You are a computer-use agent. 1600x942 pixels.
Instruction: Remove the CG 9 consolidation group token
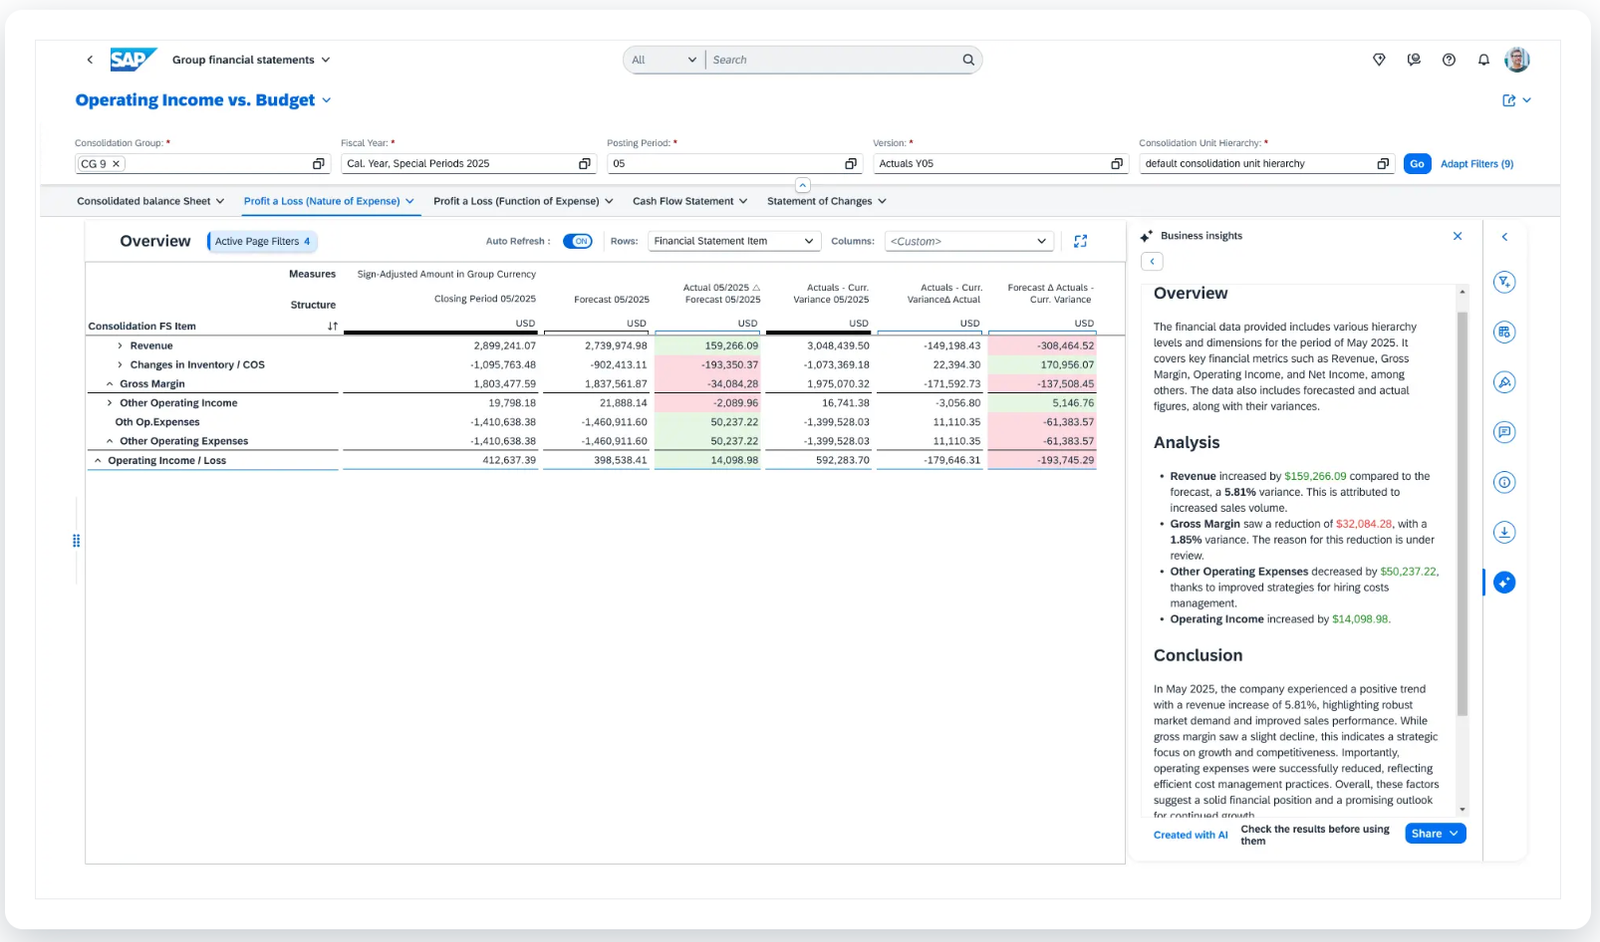[x=116, y=164]
